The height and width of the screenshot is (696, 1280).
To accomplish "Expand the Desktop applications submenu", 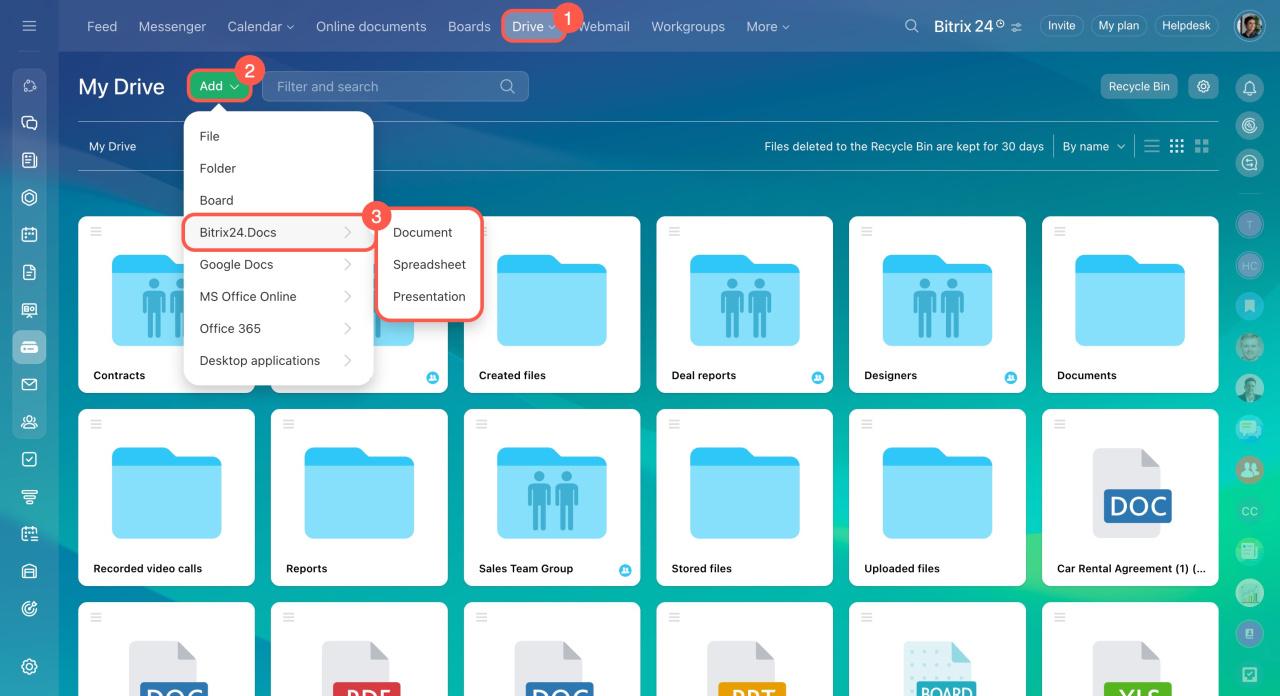I will point(278,361).
